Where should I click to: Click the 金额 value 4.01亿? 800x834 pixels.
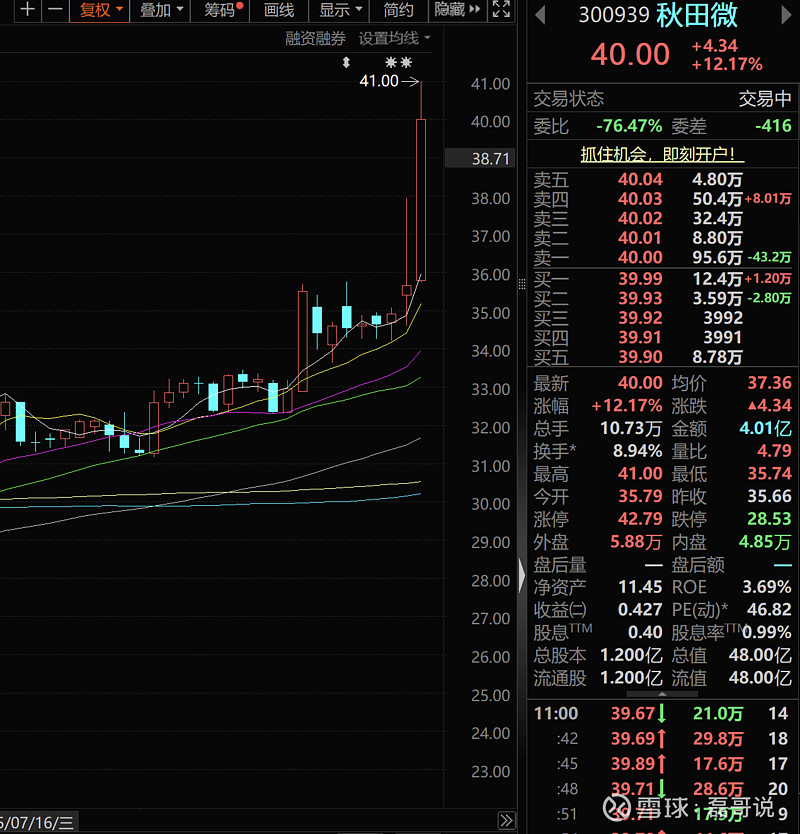coord(765,428)
